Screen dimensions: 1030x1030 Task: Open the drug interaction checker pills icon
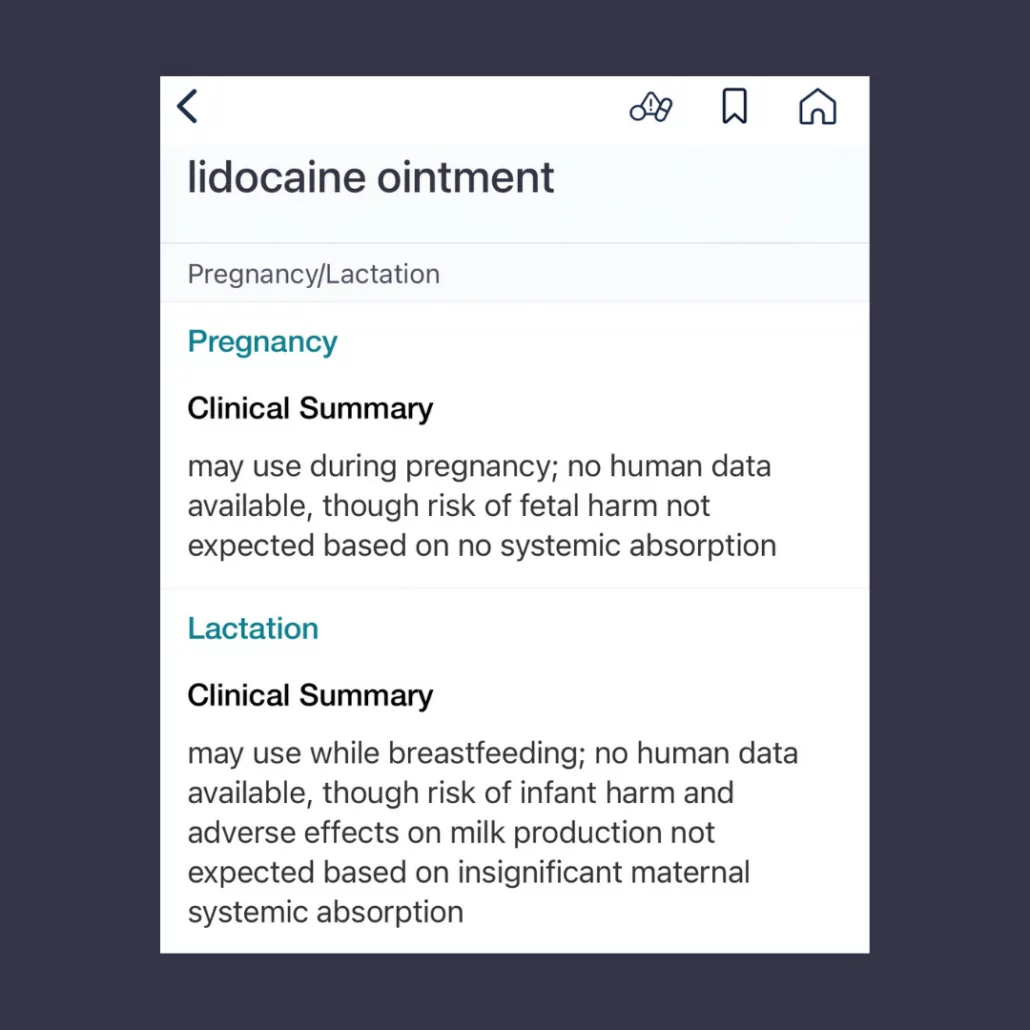pyautogui.click(x=651, y=107)
